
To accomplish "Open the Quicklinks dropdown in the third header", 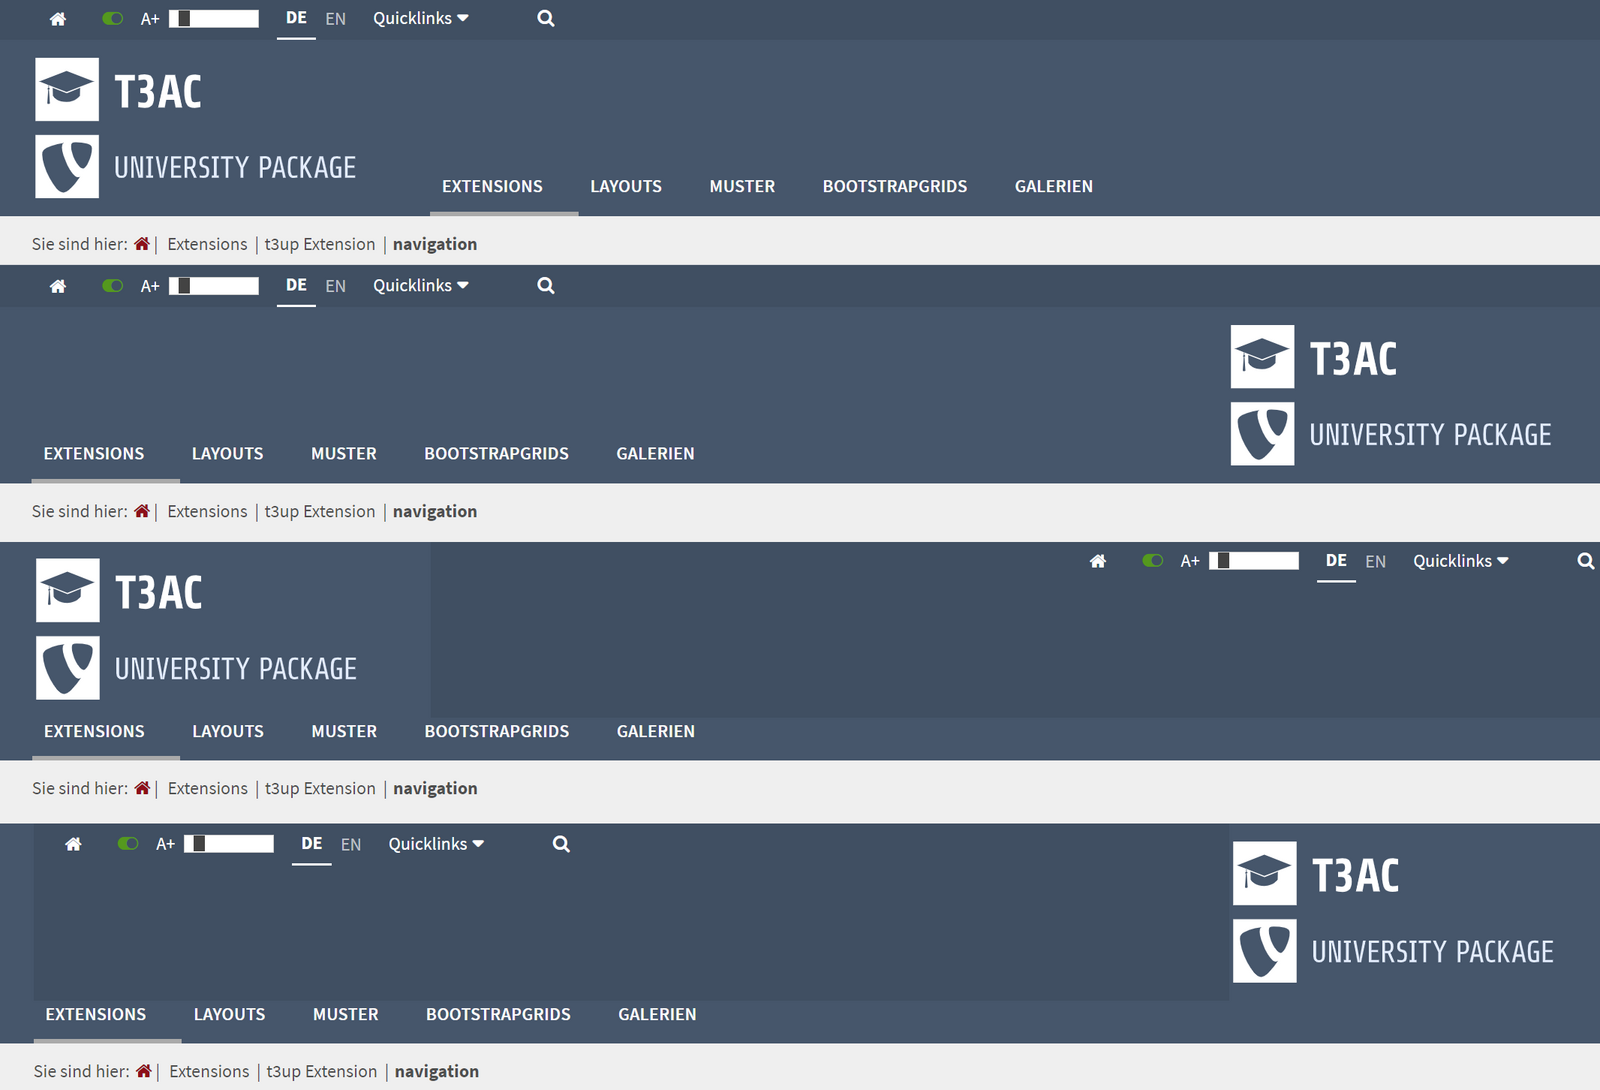I will click(x=1461, y=561).
